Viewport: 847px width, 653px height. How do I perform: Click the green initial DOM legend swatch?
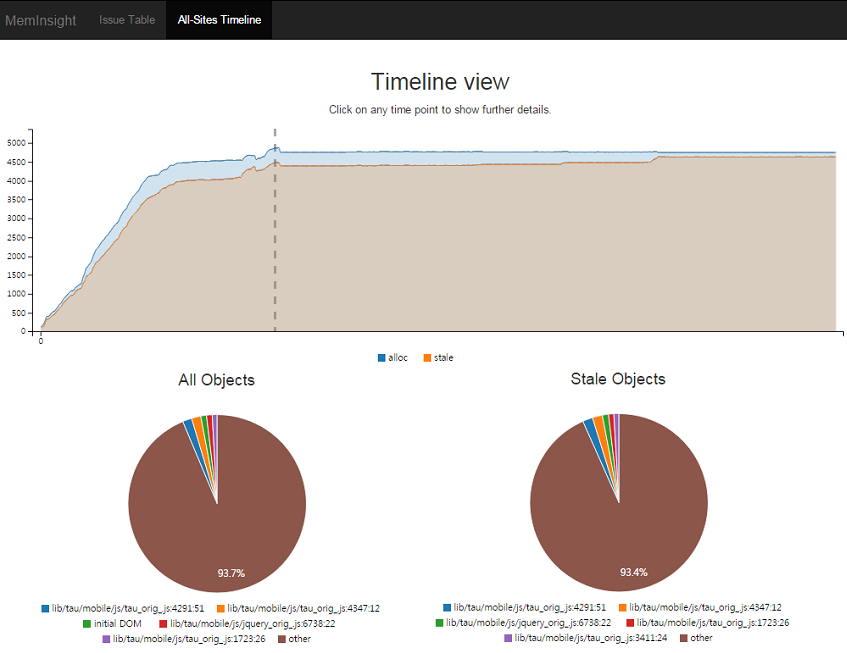point(85,623)
